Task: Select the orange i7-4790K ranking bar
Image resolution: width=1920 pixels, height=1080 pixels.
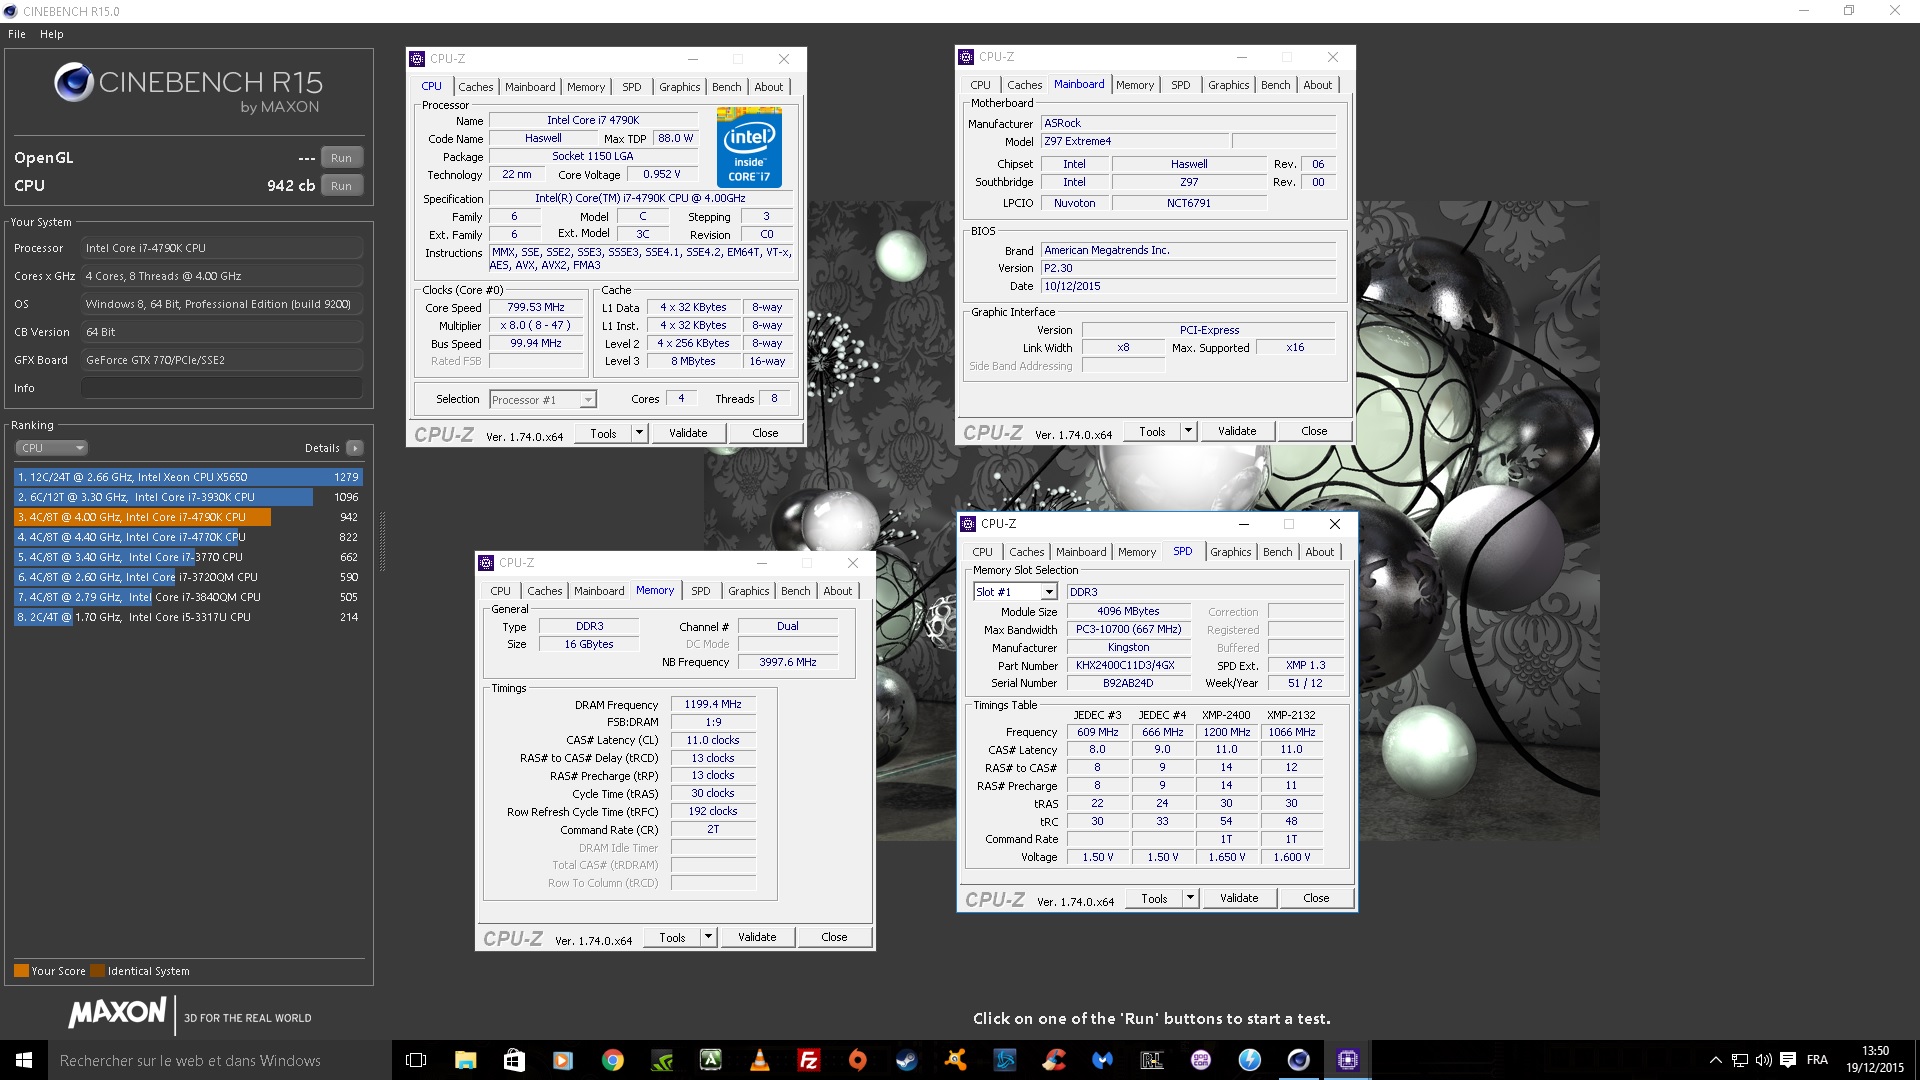Action: click(142, 517)
